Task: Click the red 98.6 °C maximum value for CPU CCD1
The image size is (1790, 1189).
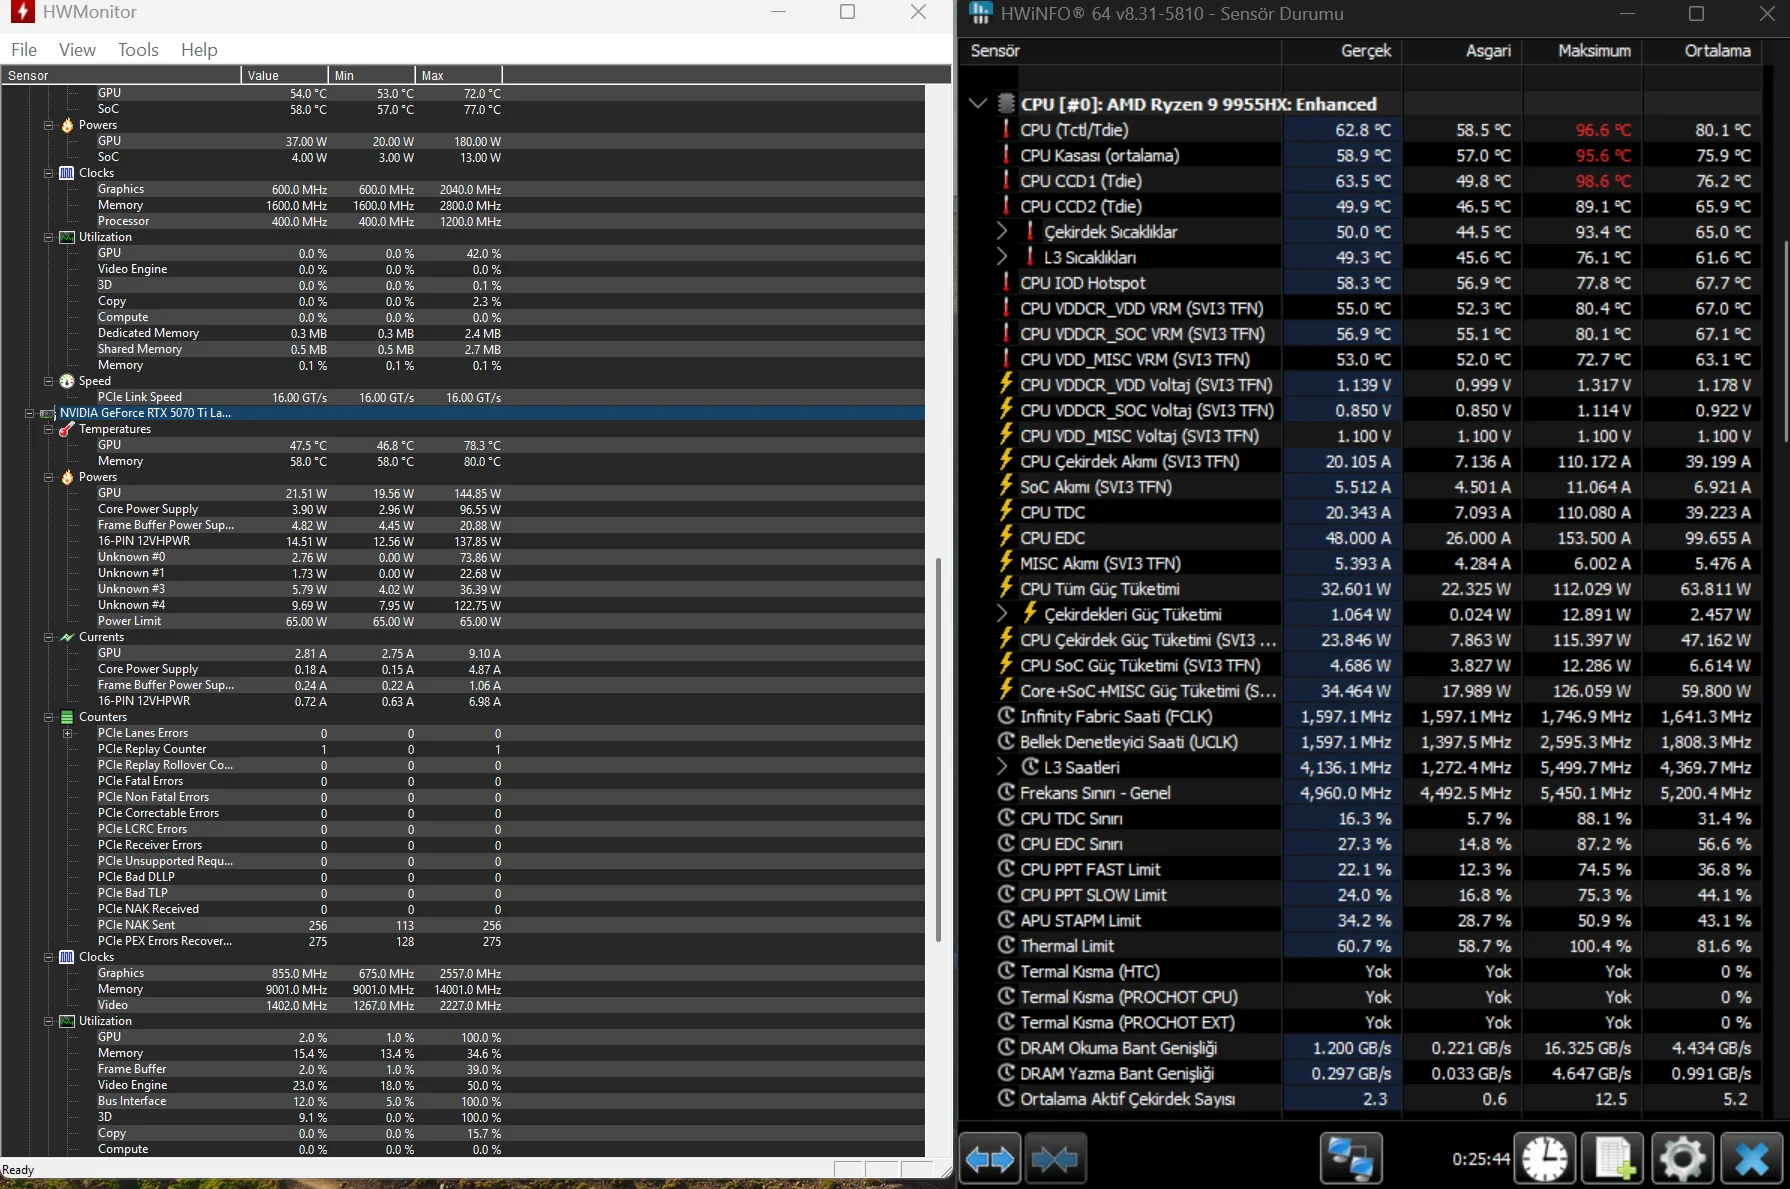Action: [1603, 181]
